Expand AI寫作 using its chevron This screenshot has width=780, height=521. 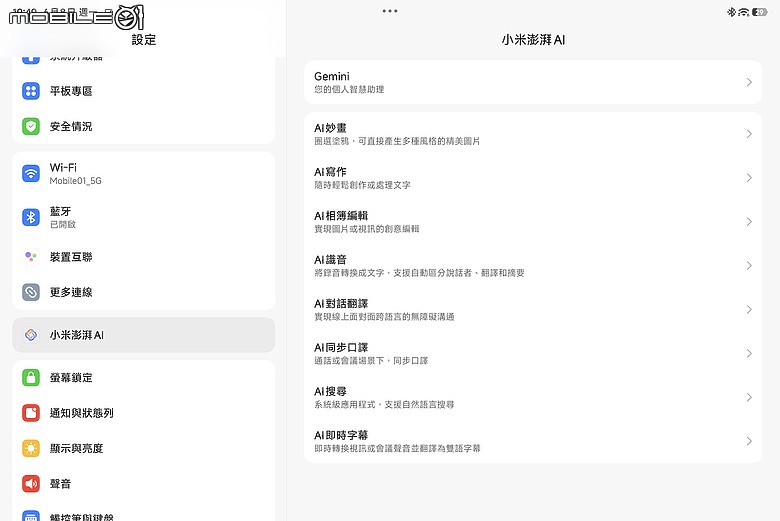(x=749, y=178)
